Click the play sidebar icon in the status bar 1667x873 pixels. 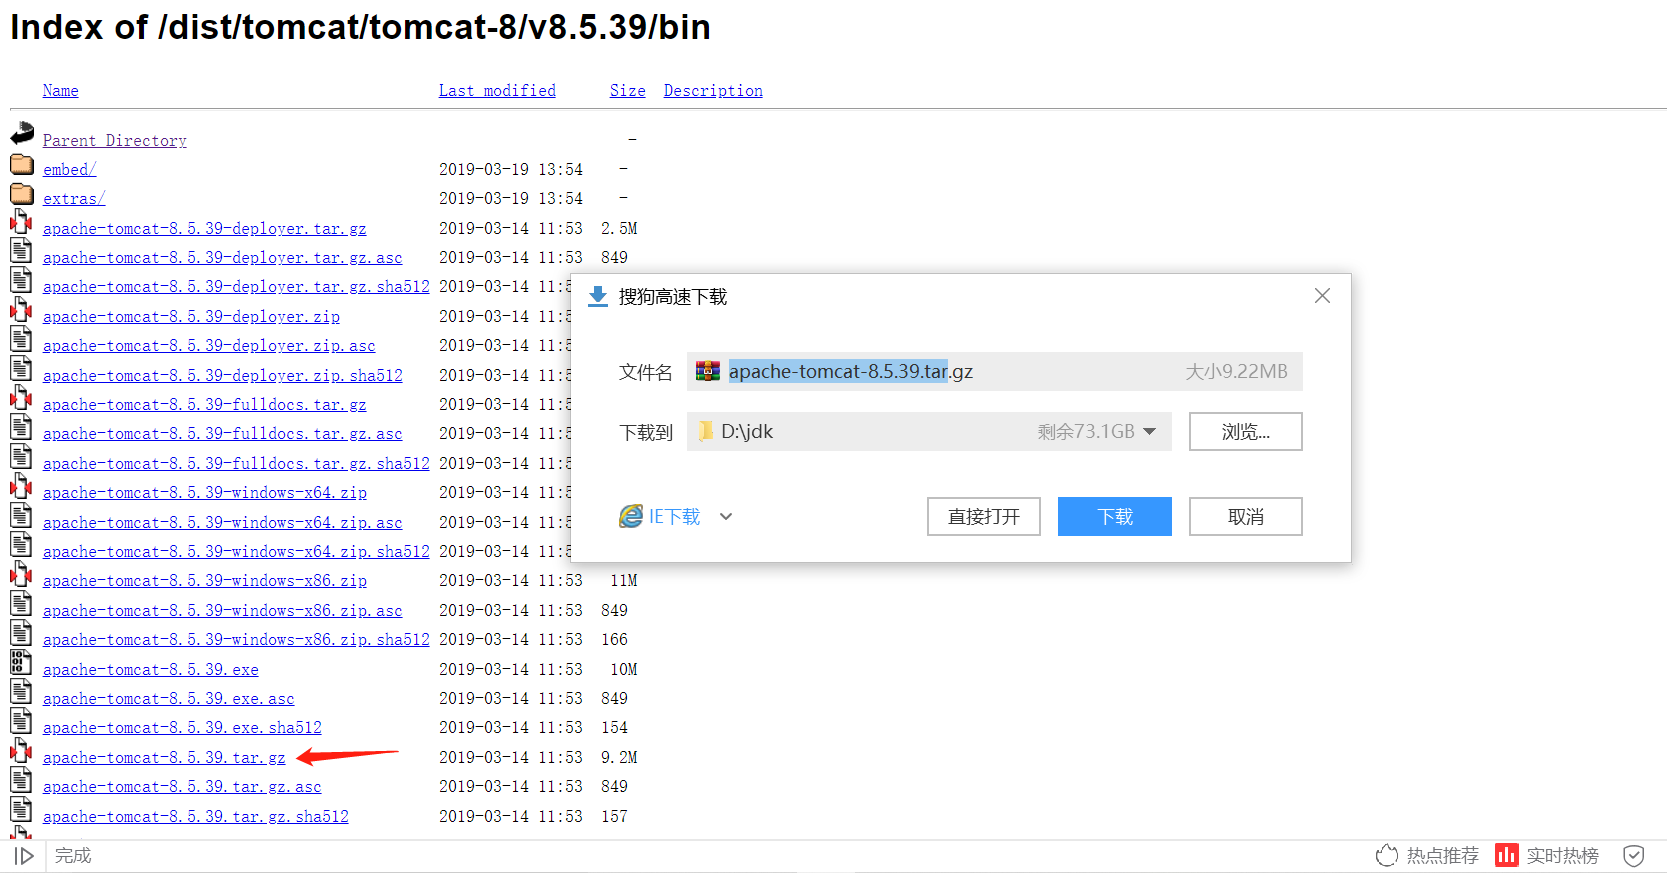pyautogui.click(x=24, y=856)
